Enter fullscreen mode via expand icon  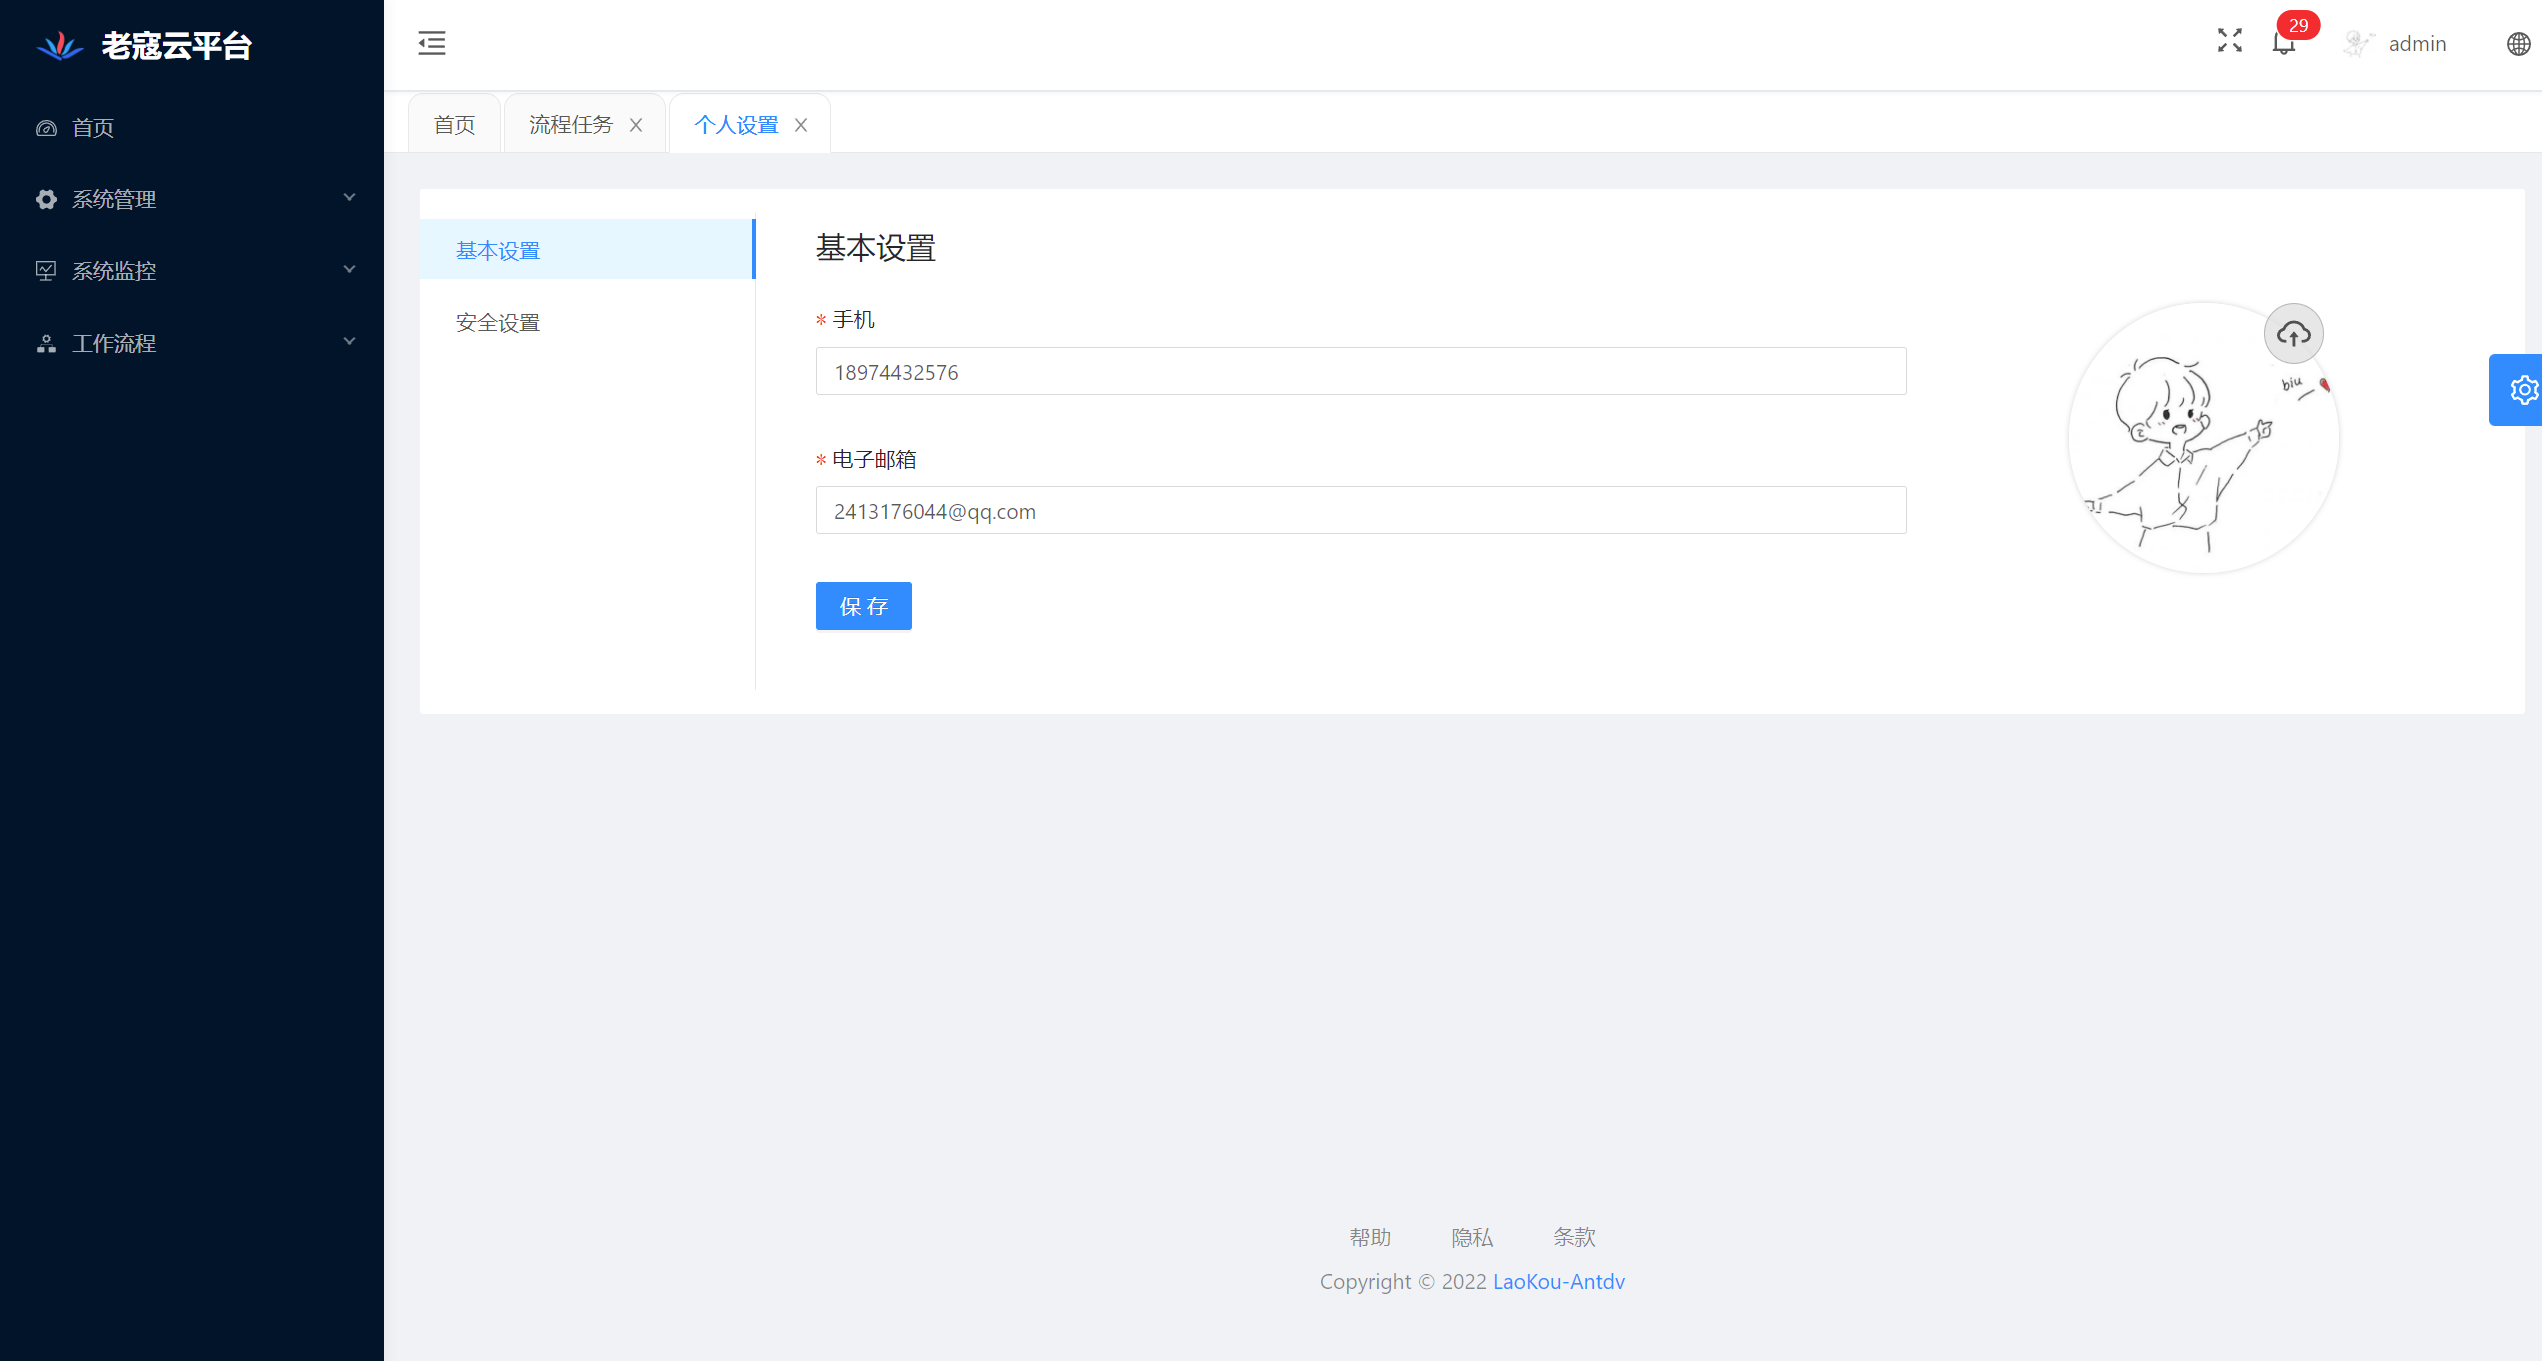coord(2229,41)
